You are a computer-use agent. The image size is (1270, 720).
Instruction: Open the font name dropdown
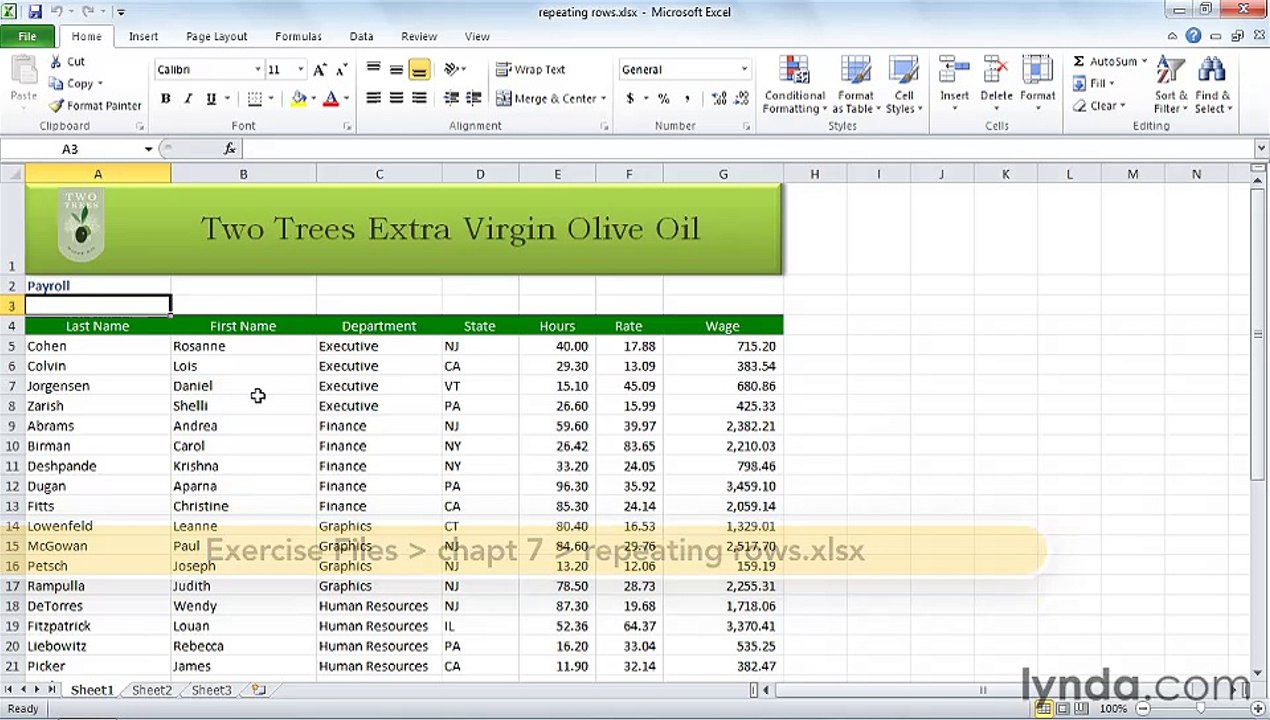[257, 70]
